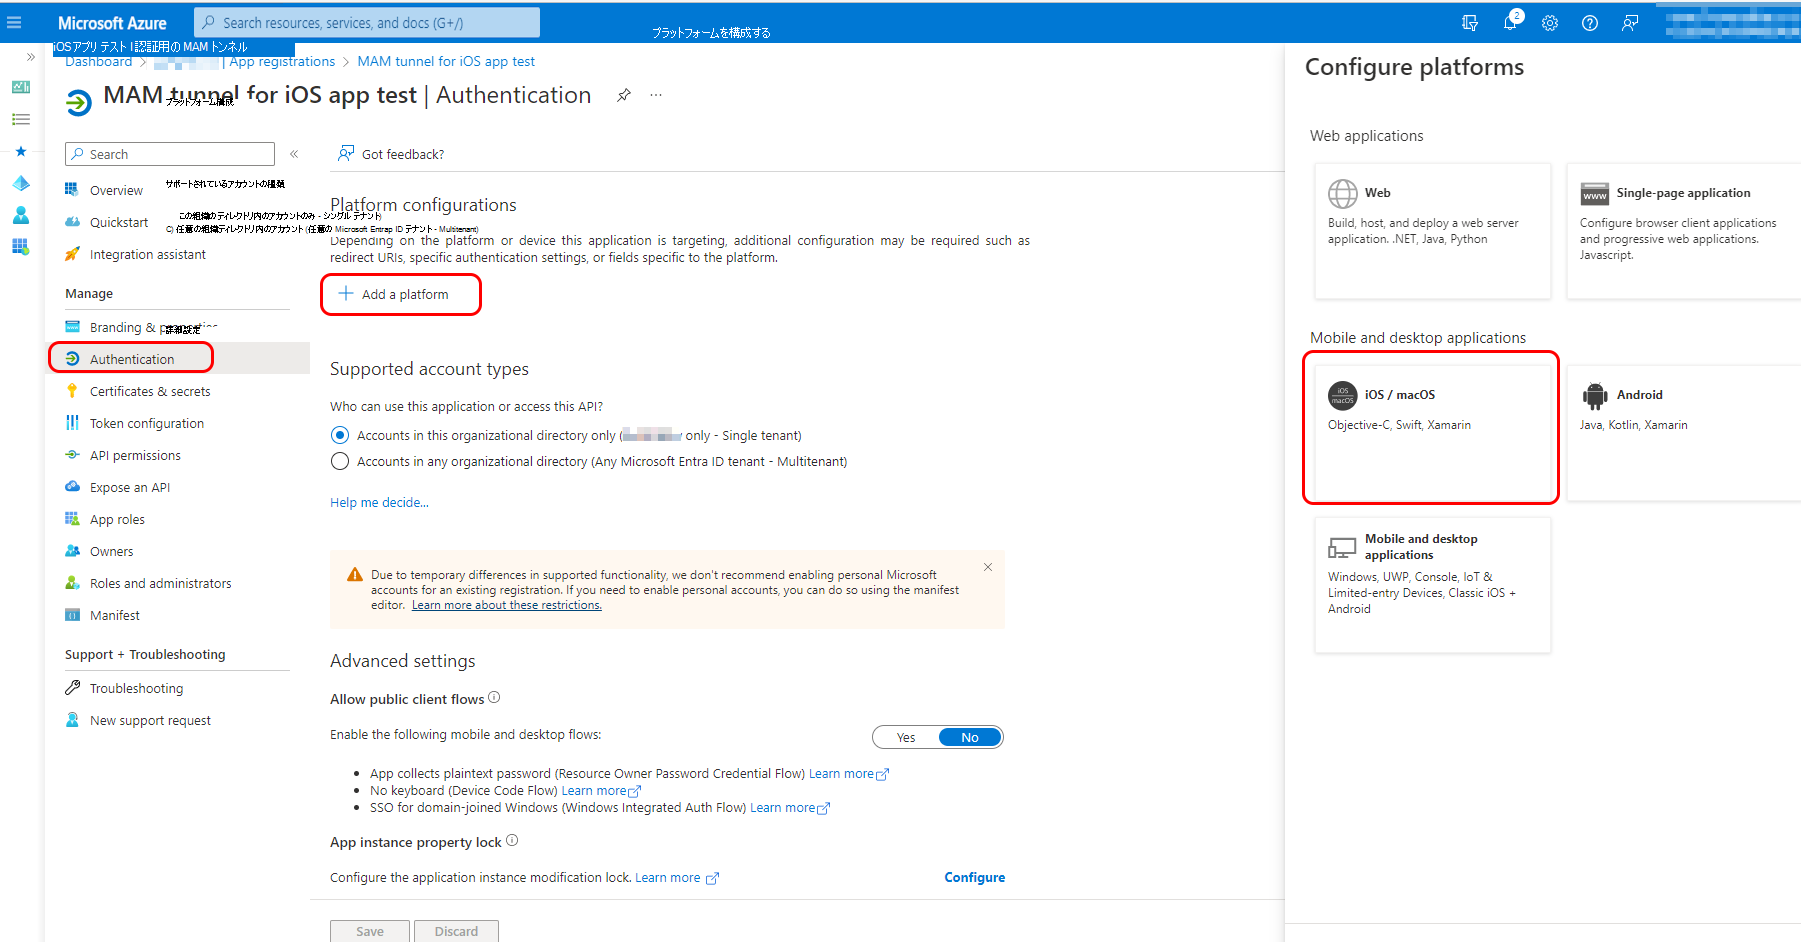Viewport: 1801px width, 942px height.
Task: Open the users icon in the sidebar
Action: tap(21, 215)
